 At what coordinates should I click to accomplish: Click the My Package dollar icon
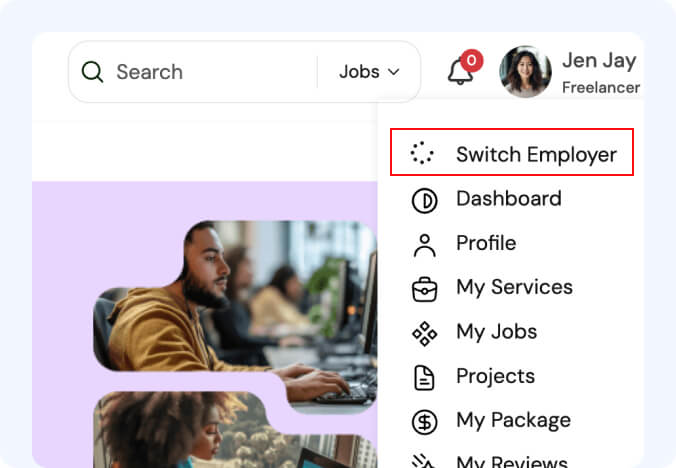[x=425, y=422]
